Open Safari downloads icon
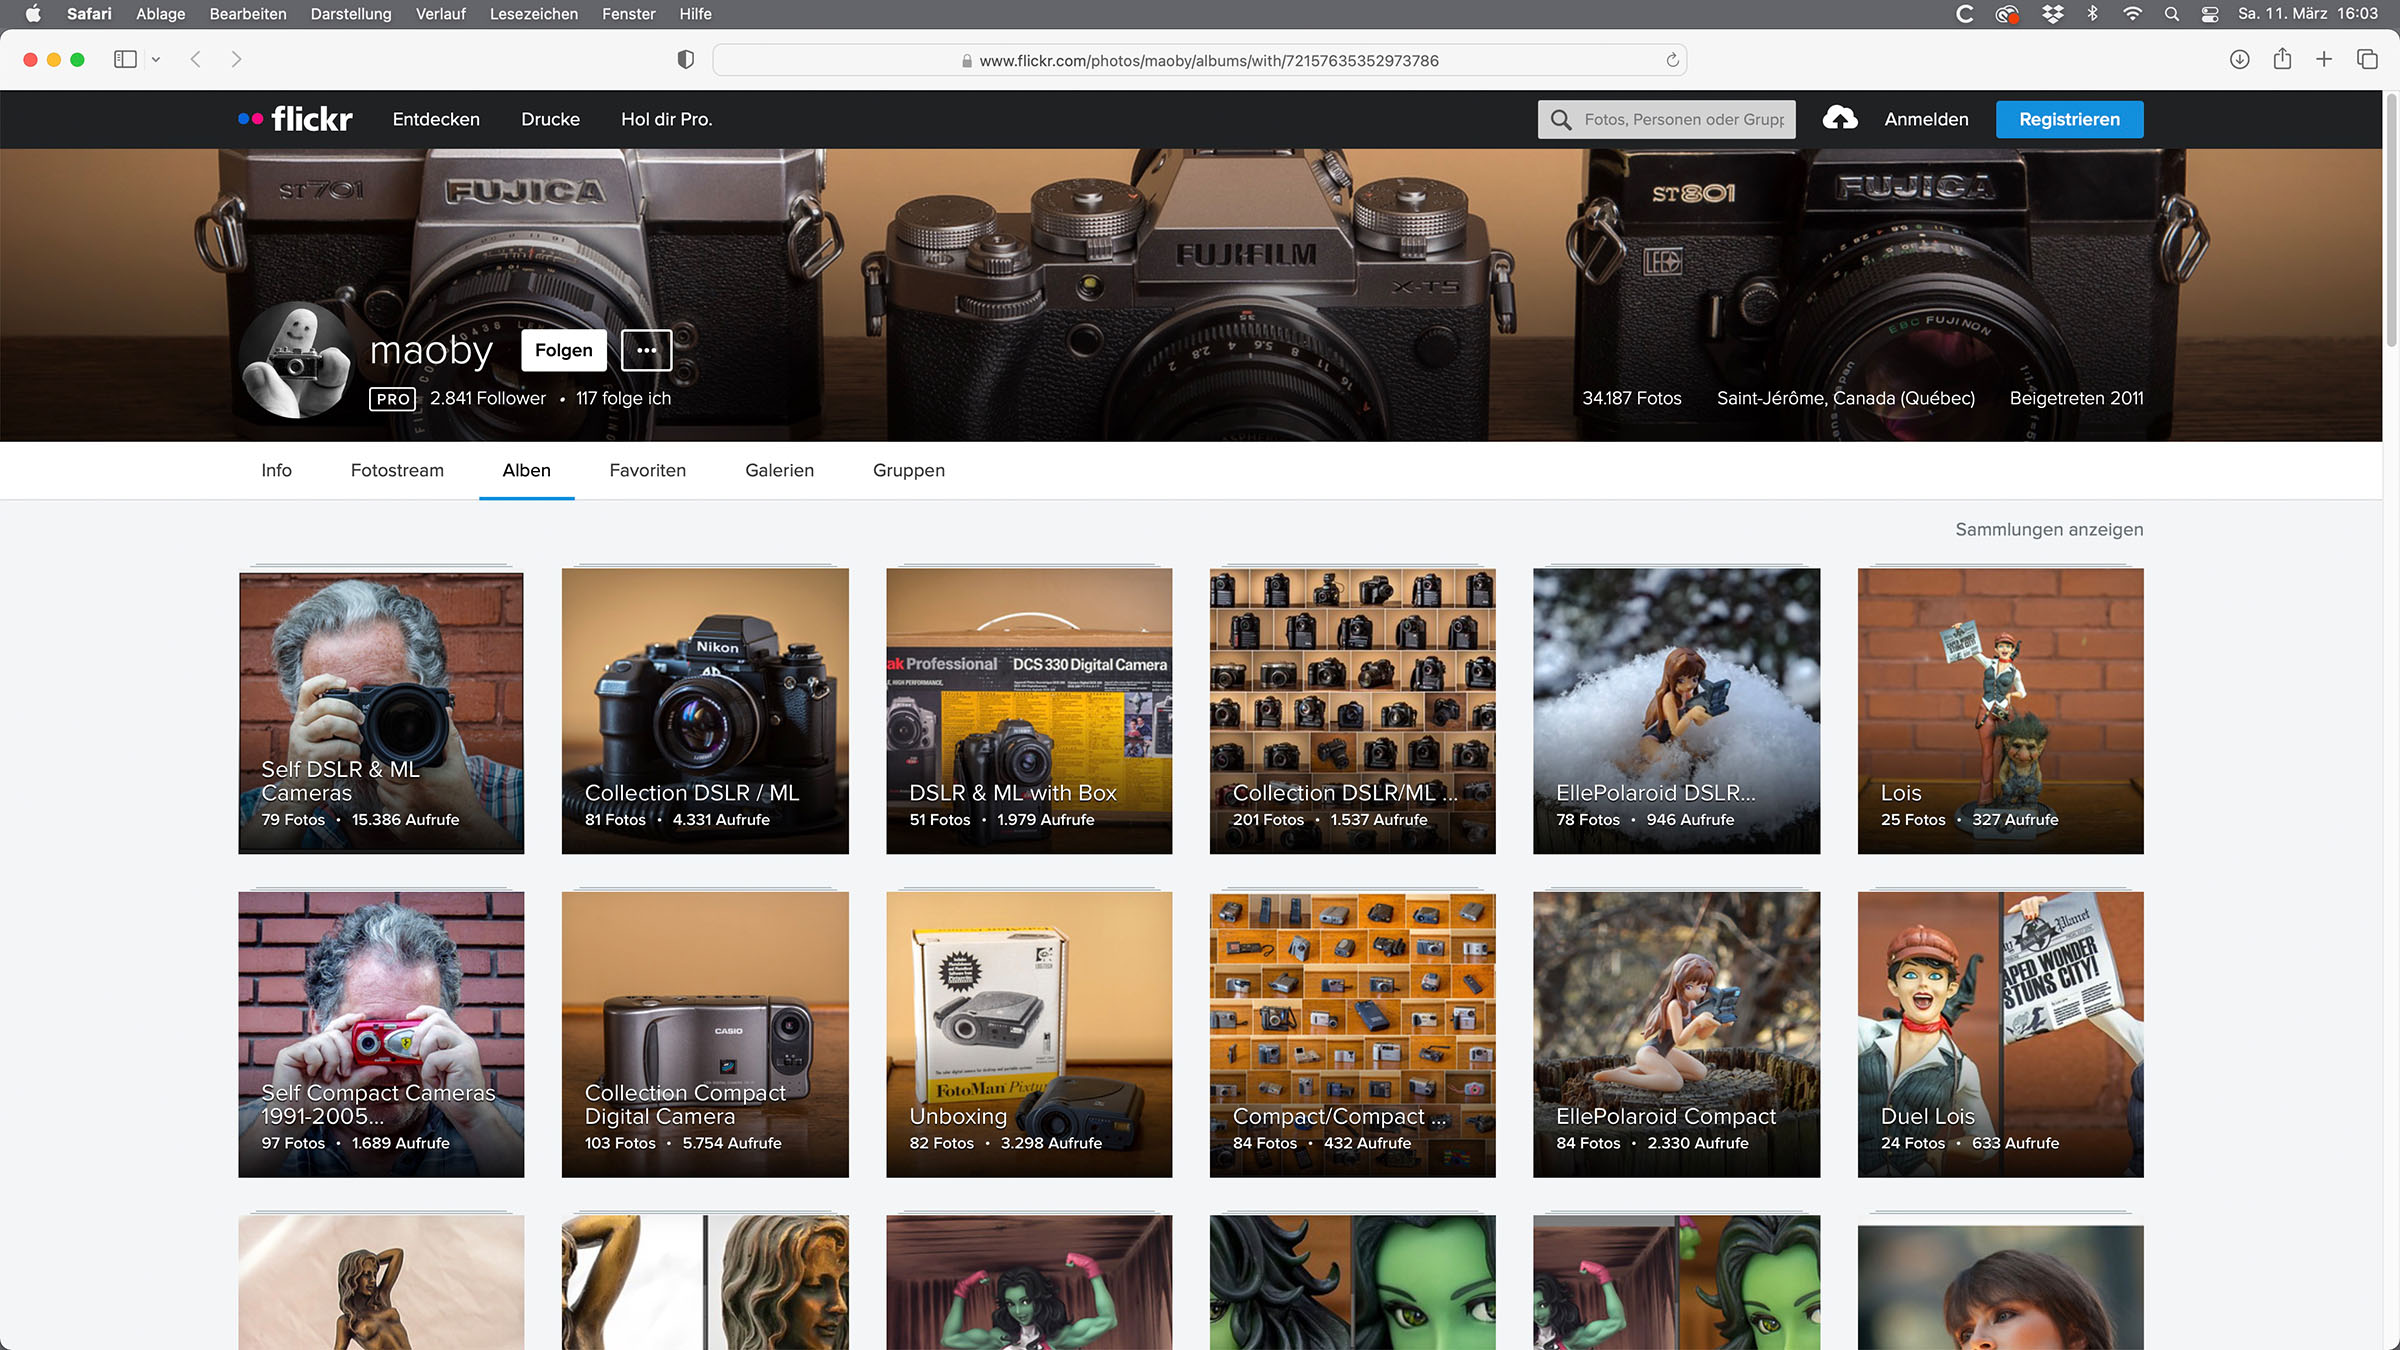2400x1350 pixels. pos(2240,60)
